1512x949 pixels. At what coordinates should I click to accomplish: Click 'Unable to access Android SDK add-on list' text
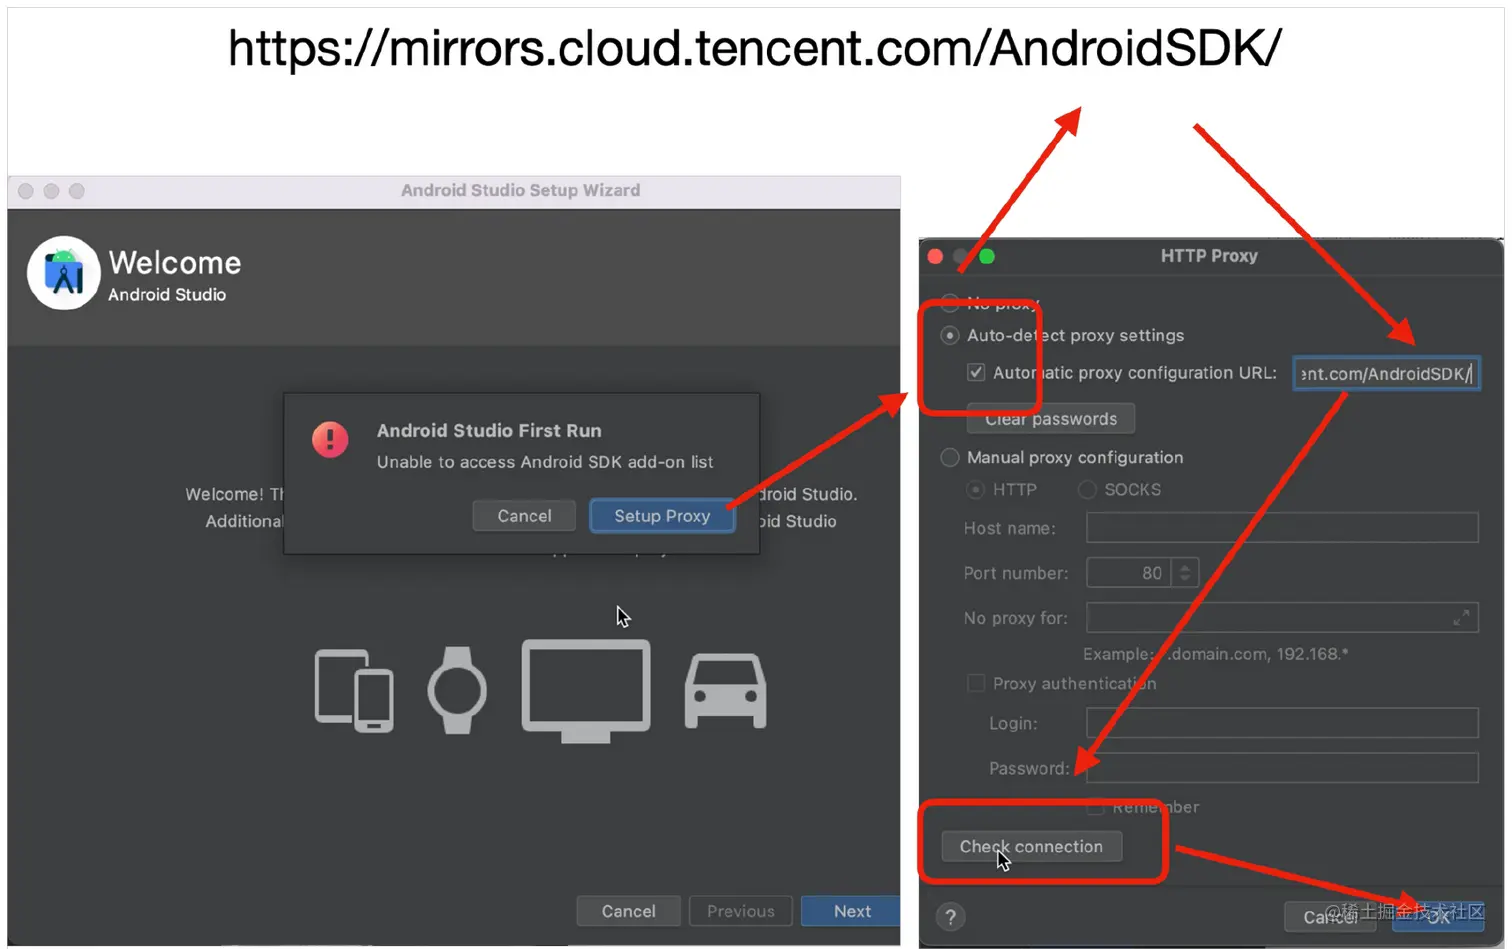(545, 462)
